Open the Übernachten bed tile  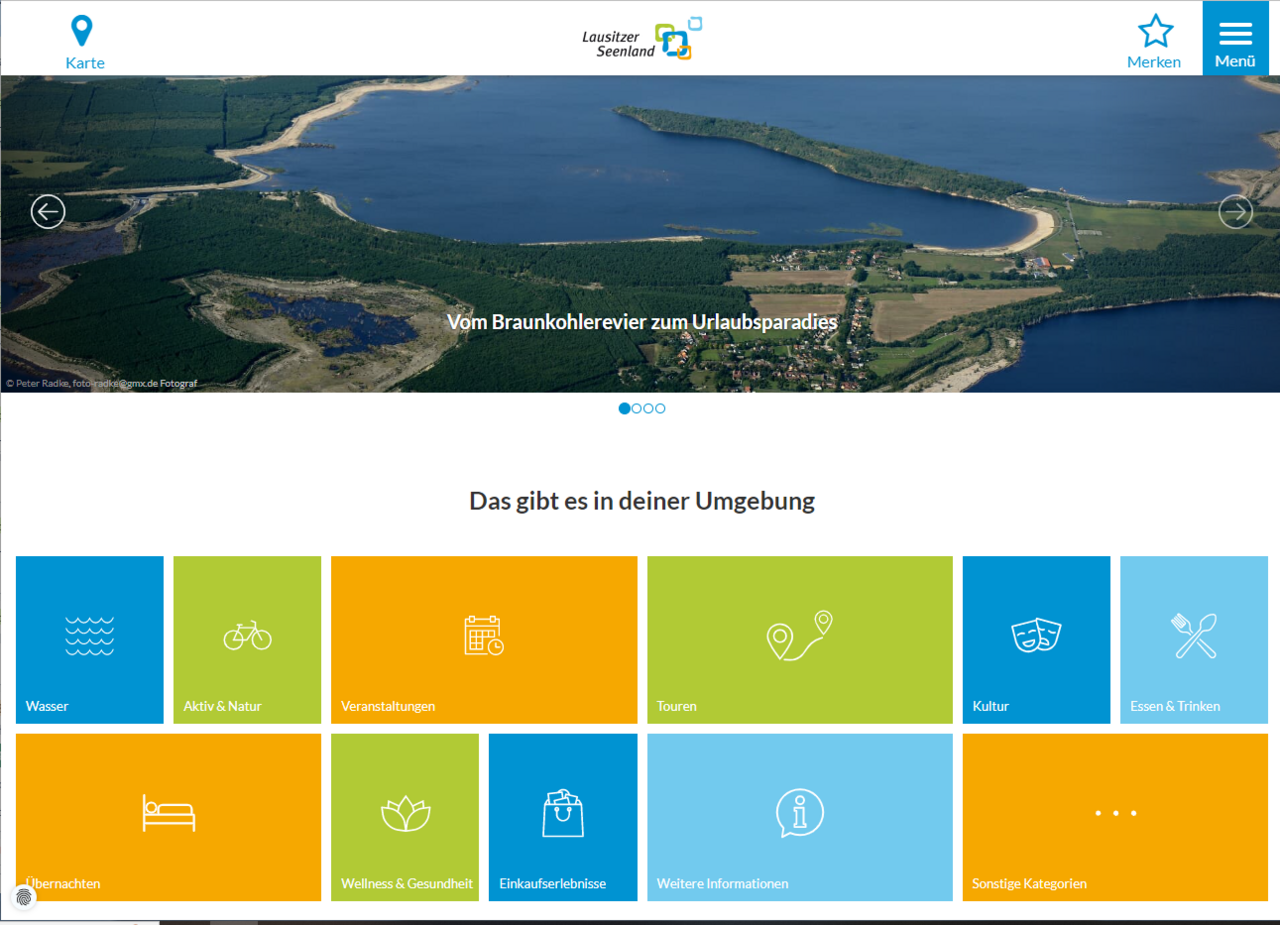(168, 817)
